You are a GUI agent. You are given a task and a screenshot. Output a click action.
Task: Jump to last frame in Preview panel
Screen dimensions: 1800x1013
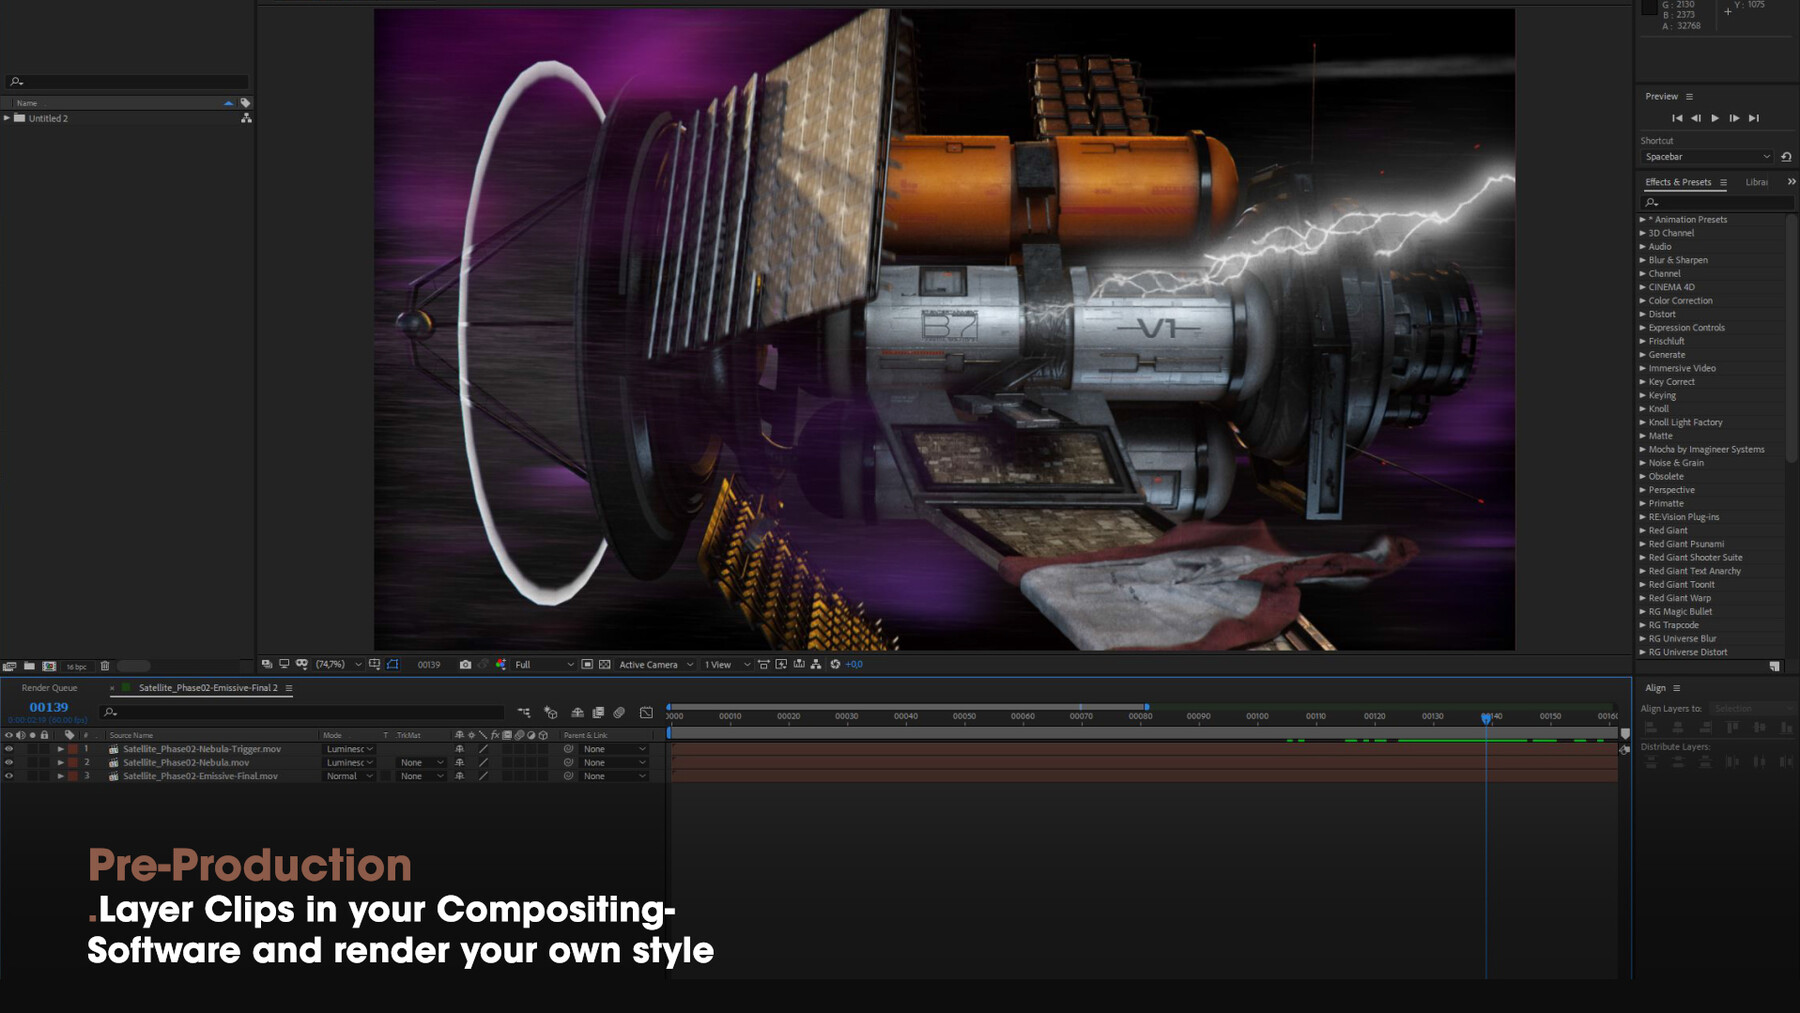click(1753, 118)
